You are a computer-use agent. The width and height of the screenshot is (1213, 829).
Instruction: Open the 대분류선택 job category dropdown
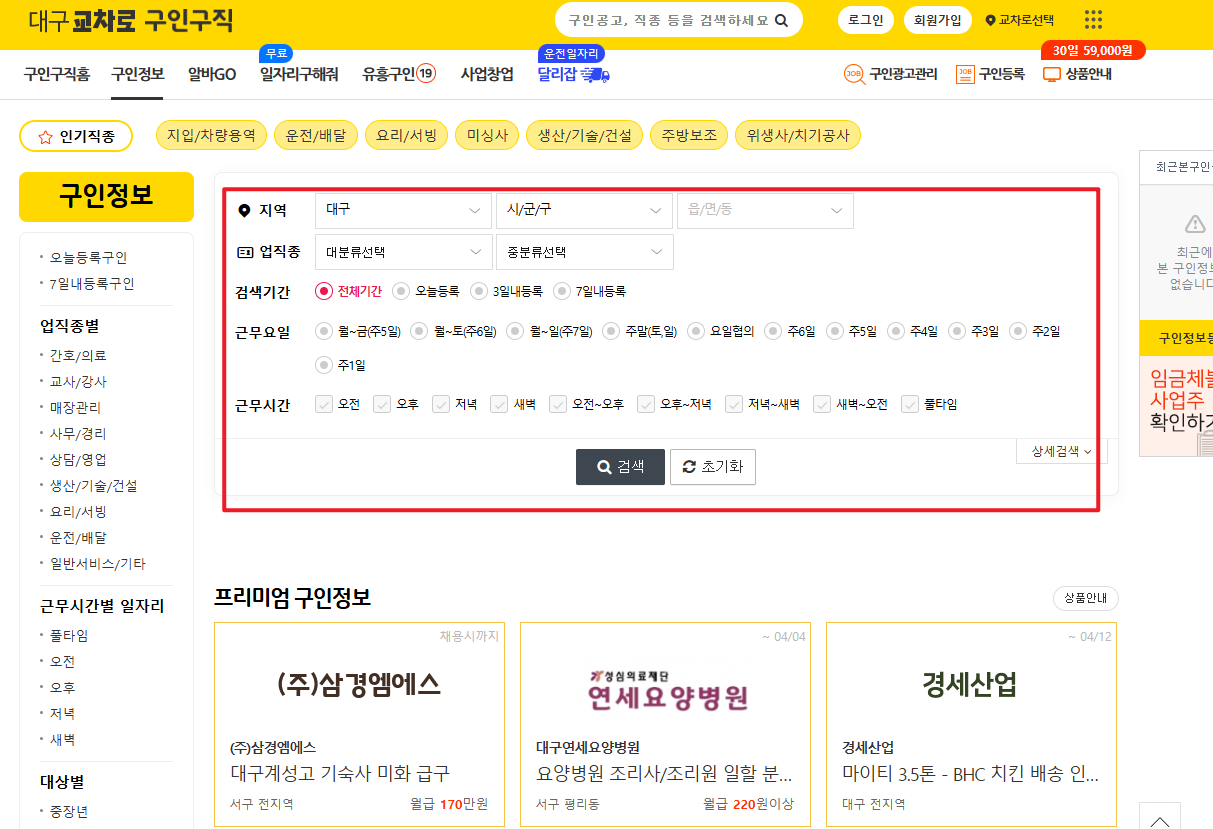coord(403,252)
